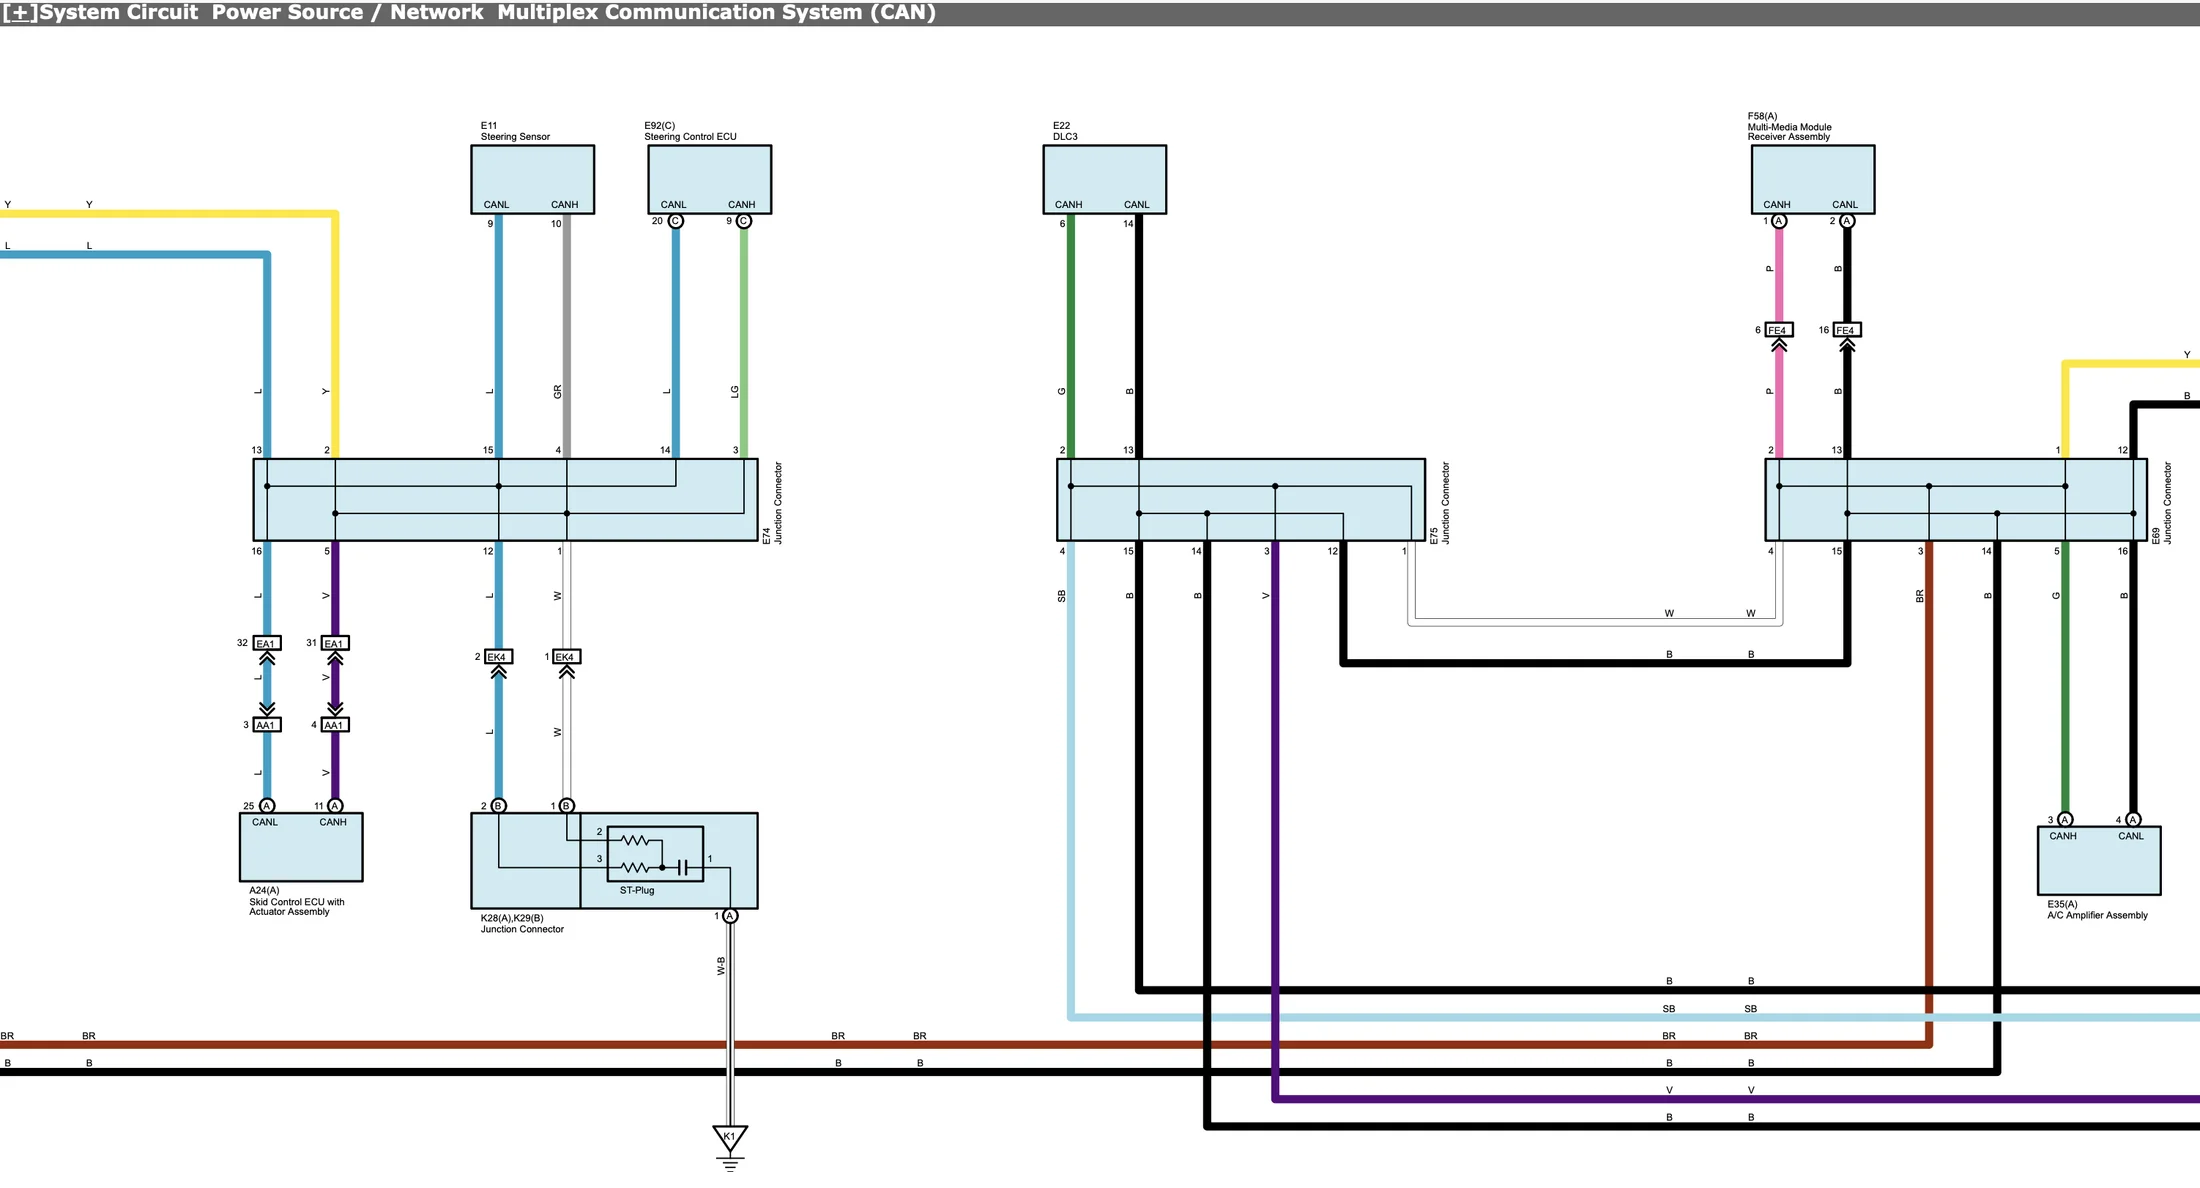This screenshot has height=1188, width=2200.
Task: Click the EK4 connector box at pin 2
Action: click(498, 657)
